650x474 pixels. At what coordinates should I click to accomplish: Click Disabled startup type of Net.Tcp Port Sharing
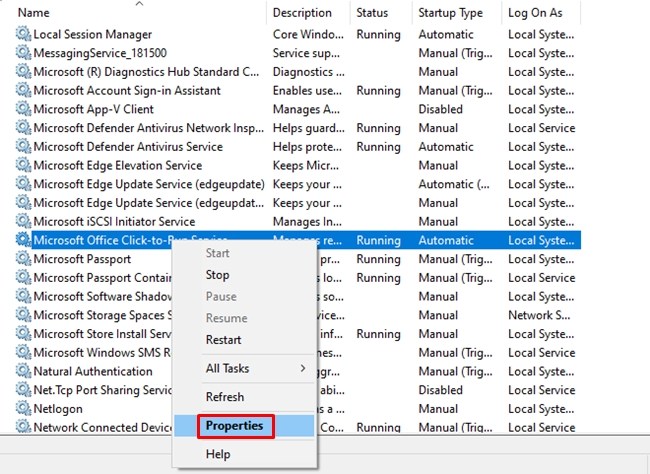pyautogui.click(x=440, y=390)
